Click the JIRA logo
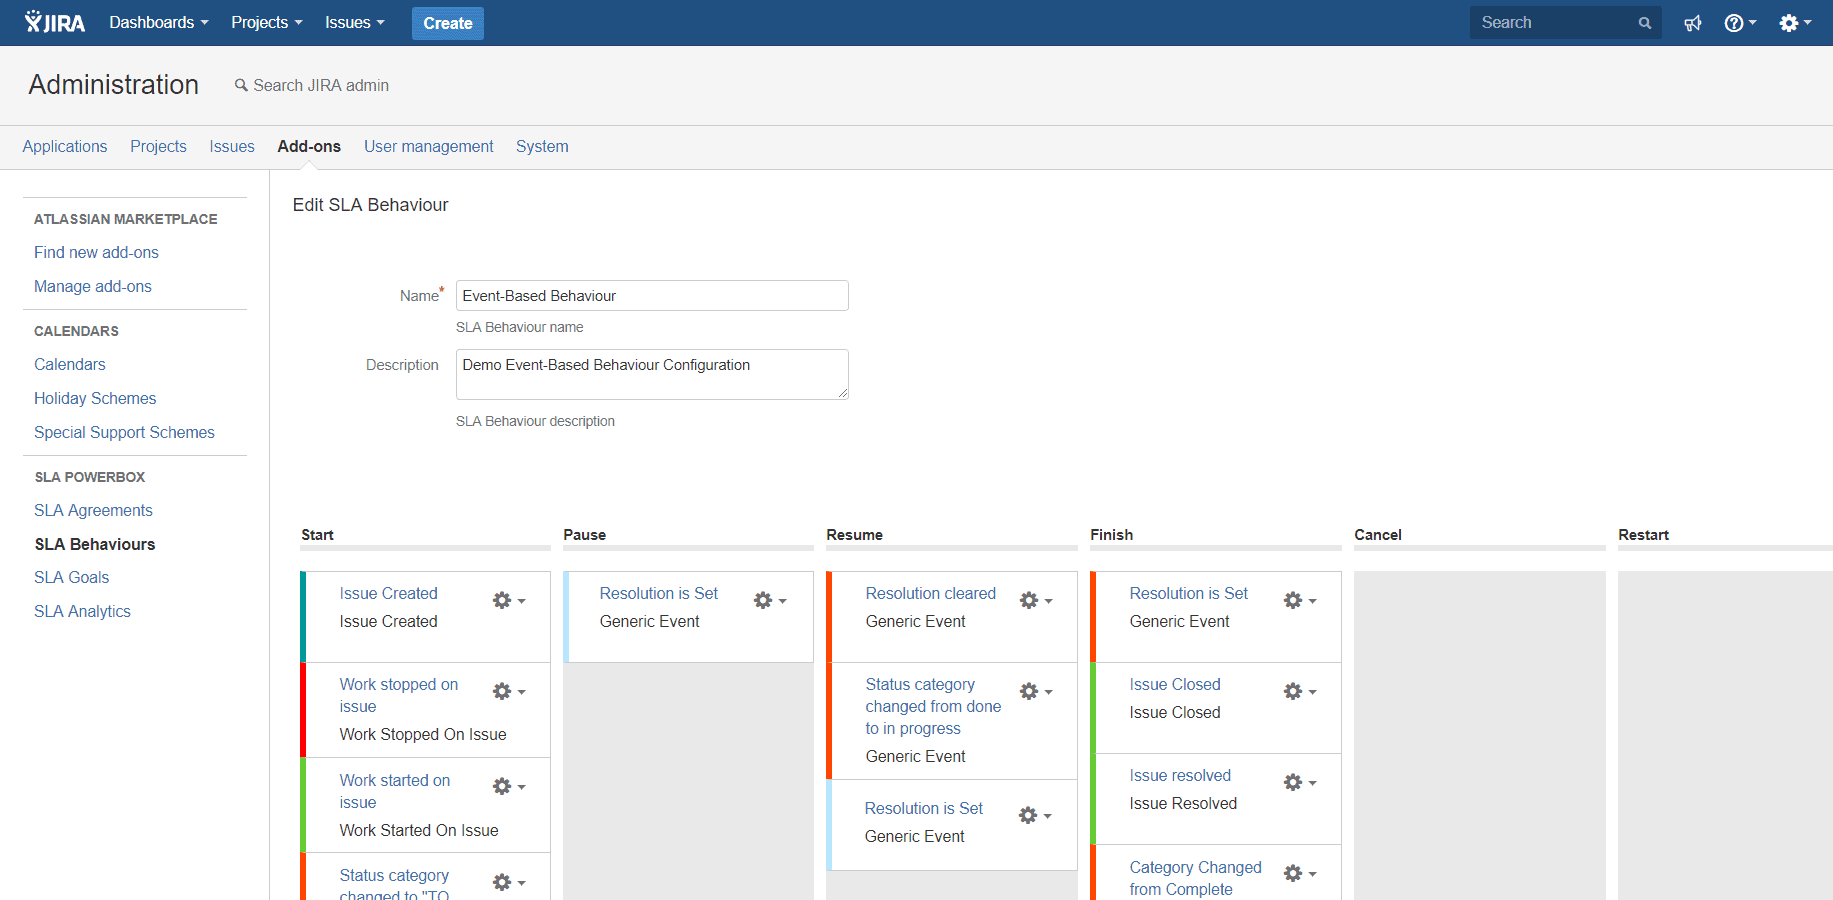Screen dimensions: 1833x900 tap(54, 21)
